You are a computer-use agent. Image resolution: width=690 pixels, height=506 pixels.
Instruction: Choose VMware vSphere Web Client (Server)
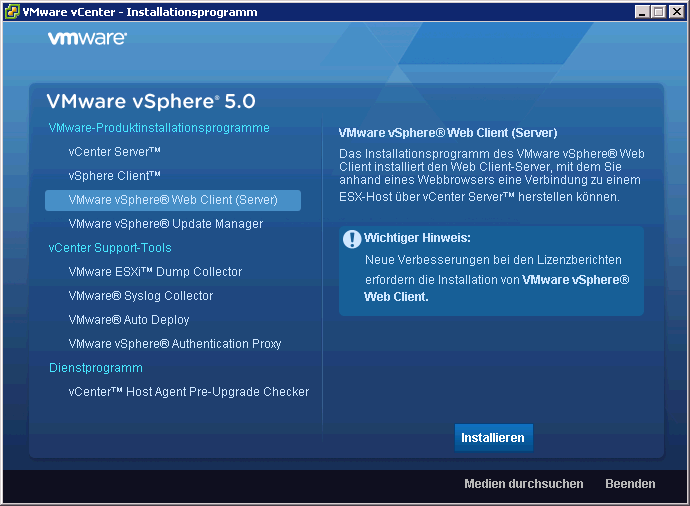[x=172, y=200]
